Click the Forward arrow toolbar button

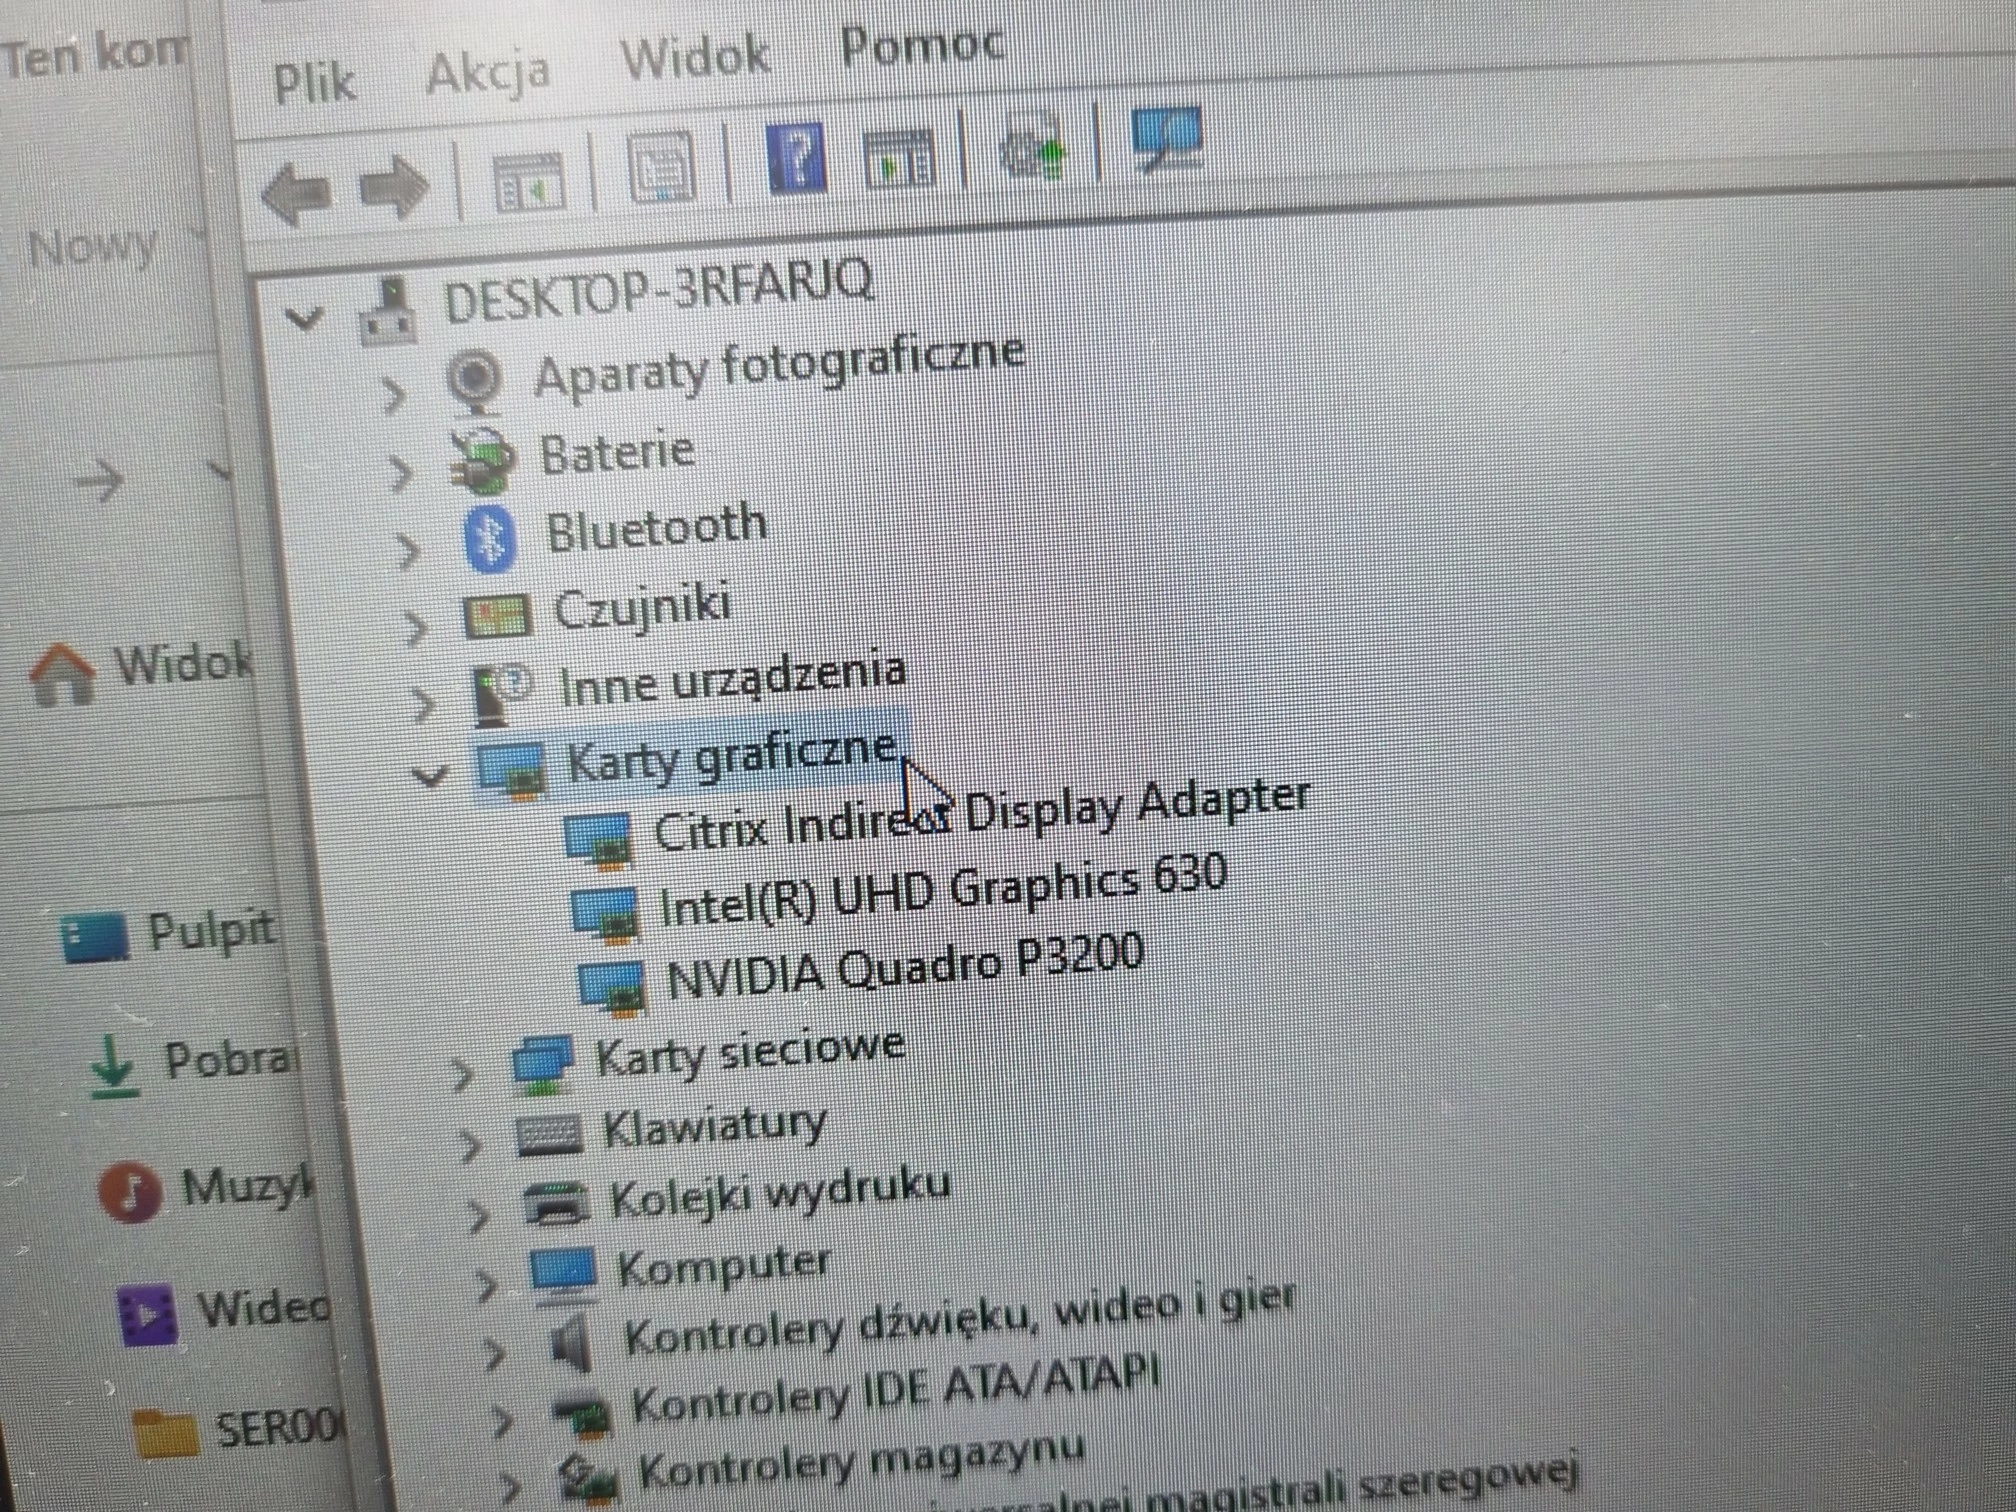394,187
